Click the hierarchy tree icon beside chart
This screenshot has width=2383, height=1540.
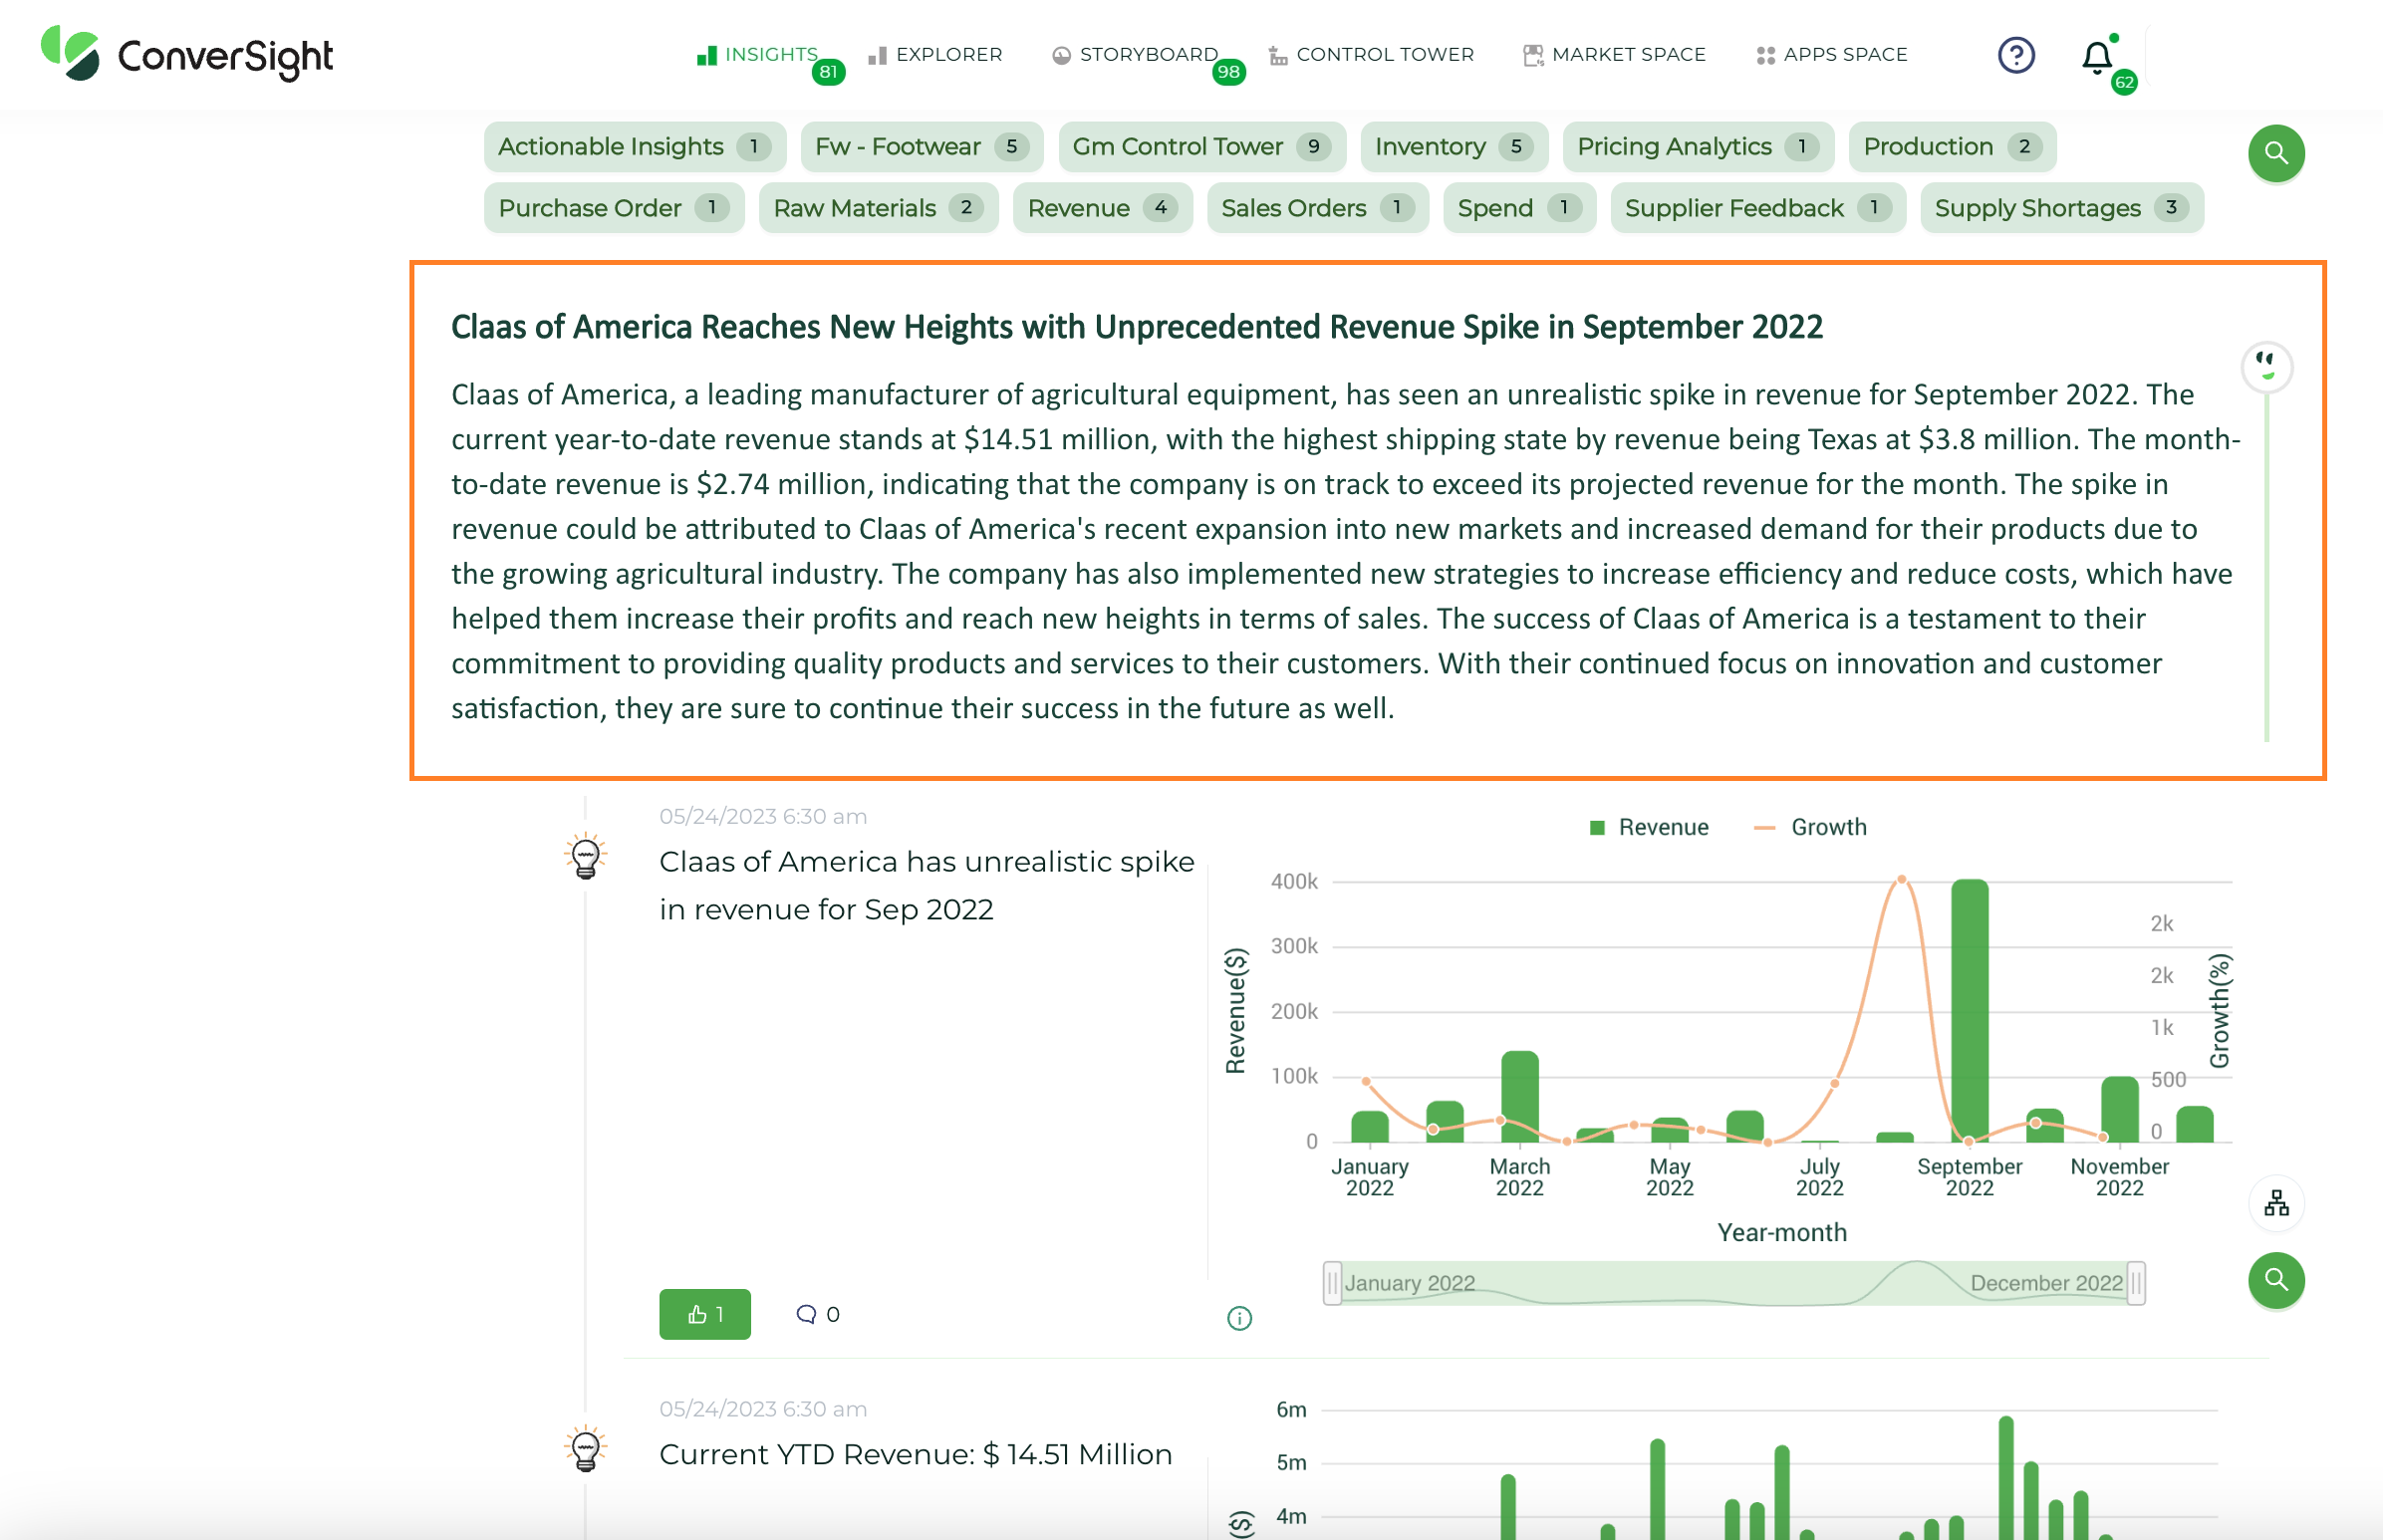tap(2276, 1202)
